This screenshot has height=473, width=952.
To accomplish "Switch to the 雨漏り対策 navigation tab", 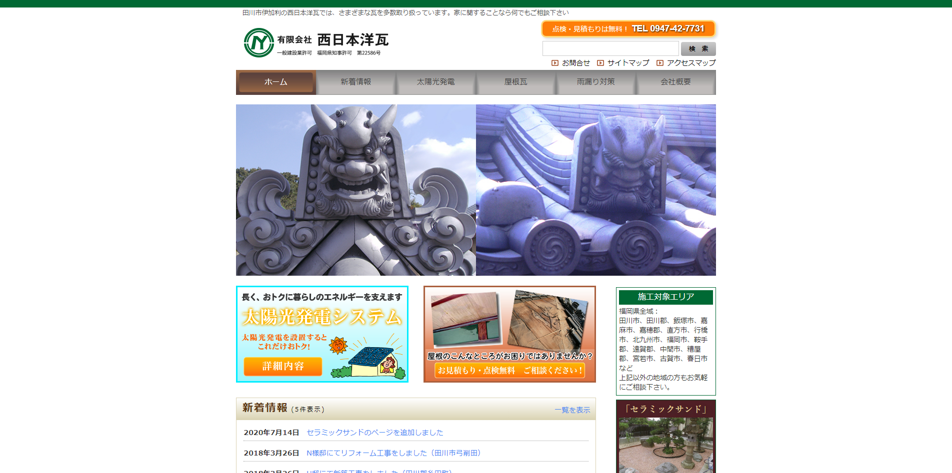I will 596,82.
